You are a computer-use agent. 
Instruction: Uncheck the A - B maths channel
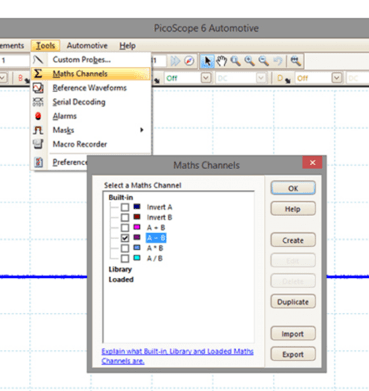tap(125, 238)
